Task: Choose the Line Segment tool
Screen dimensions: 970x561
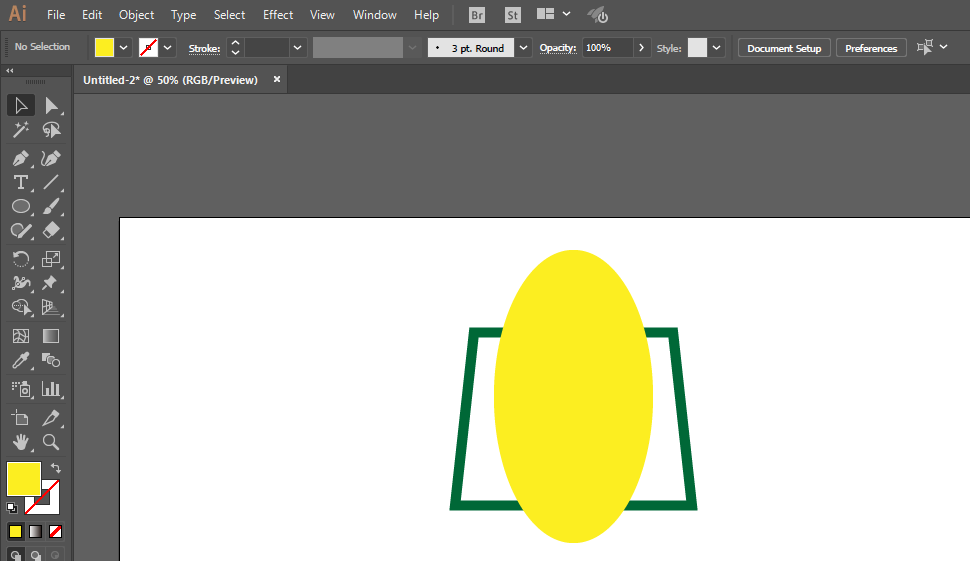Action: pos(51,182)
